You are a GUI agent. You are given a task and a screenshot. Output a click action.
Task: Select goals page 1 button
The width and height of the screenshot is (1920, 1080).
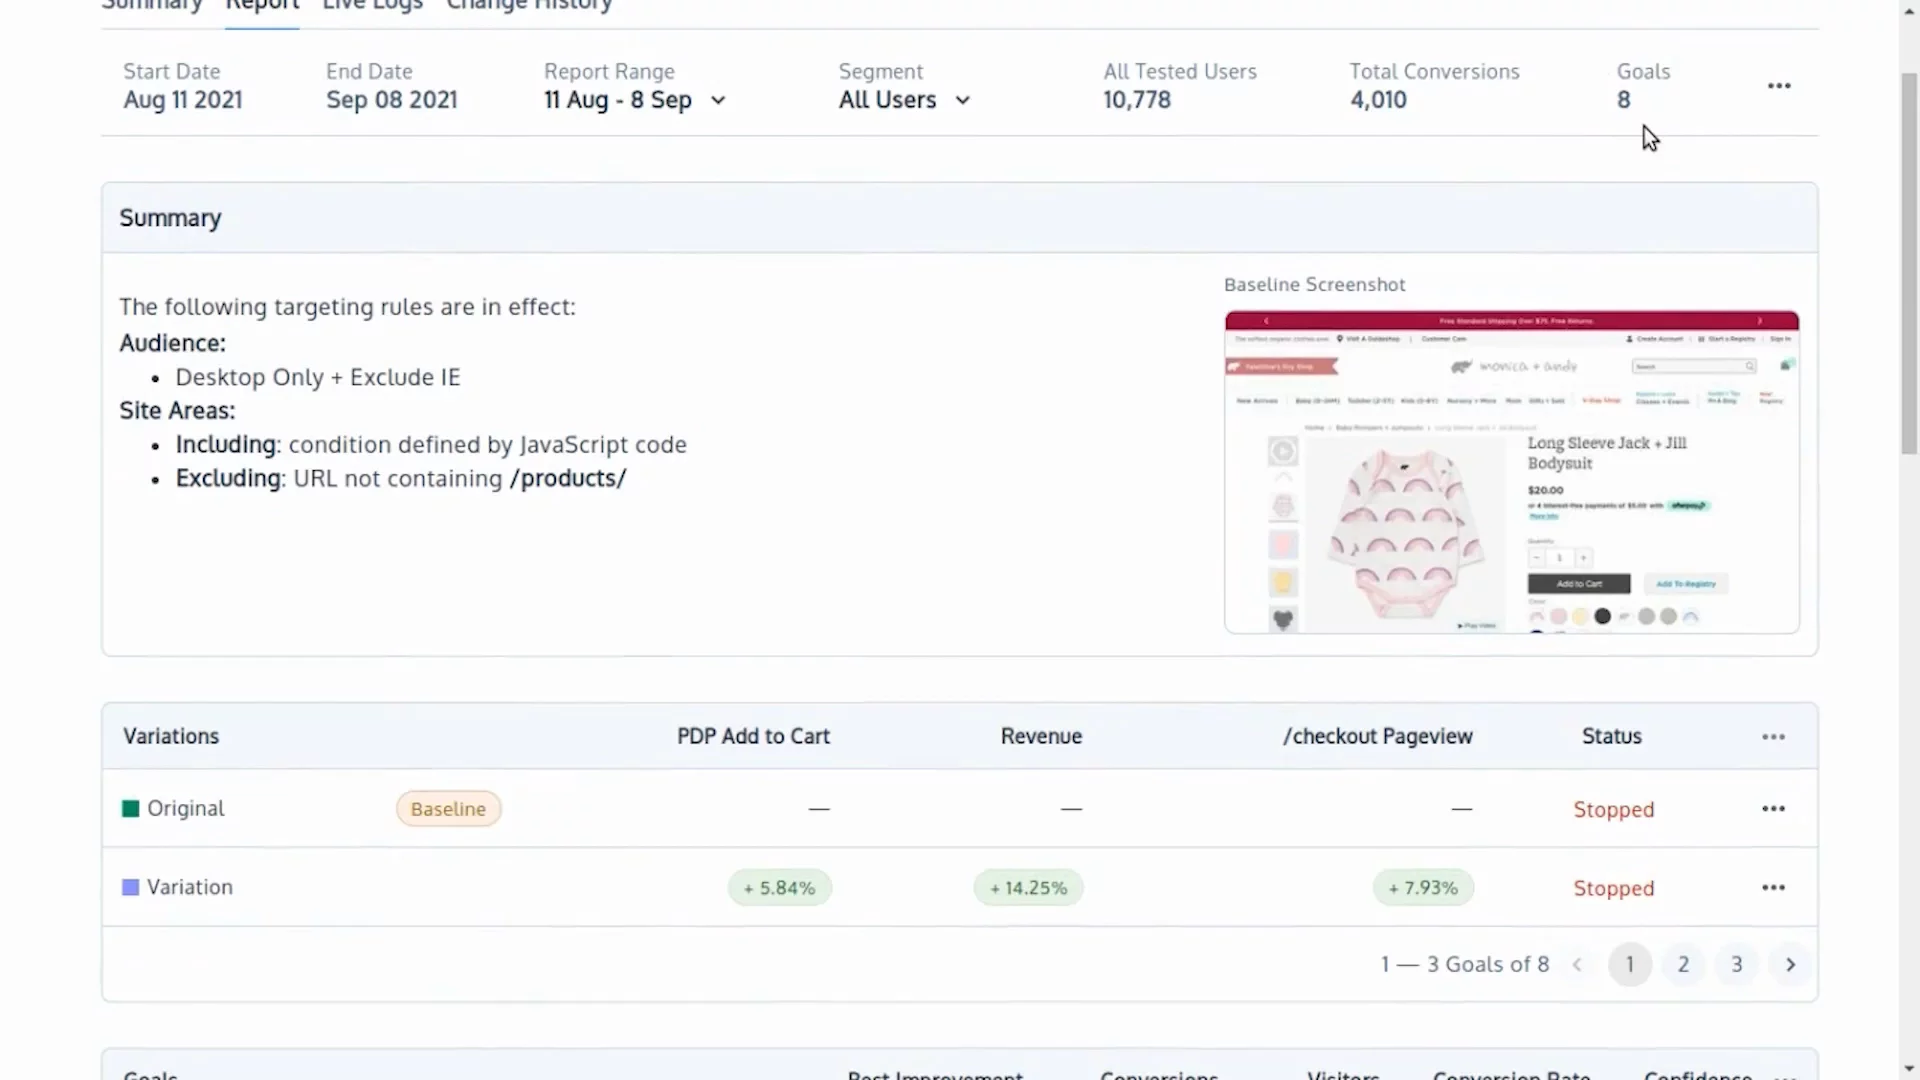(1629, 965)
